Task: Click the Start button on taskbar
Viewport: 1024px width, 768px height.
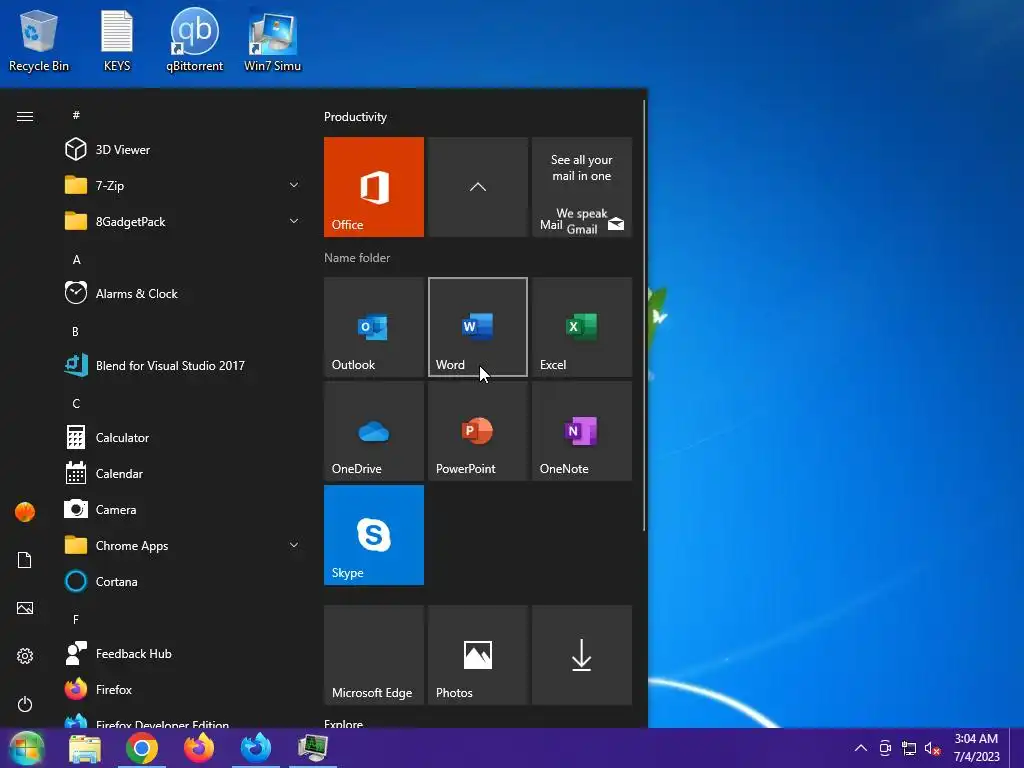Action: point(27,748)
